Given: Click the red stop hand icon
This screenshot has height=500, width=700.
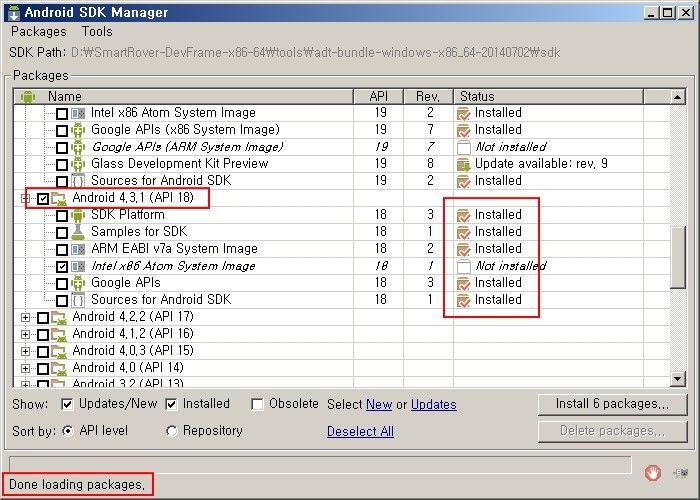Looking at the screenshot, I should pyautogui.click(x=653, y=473).
